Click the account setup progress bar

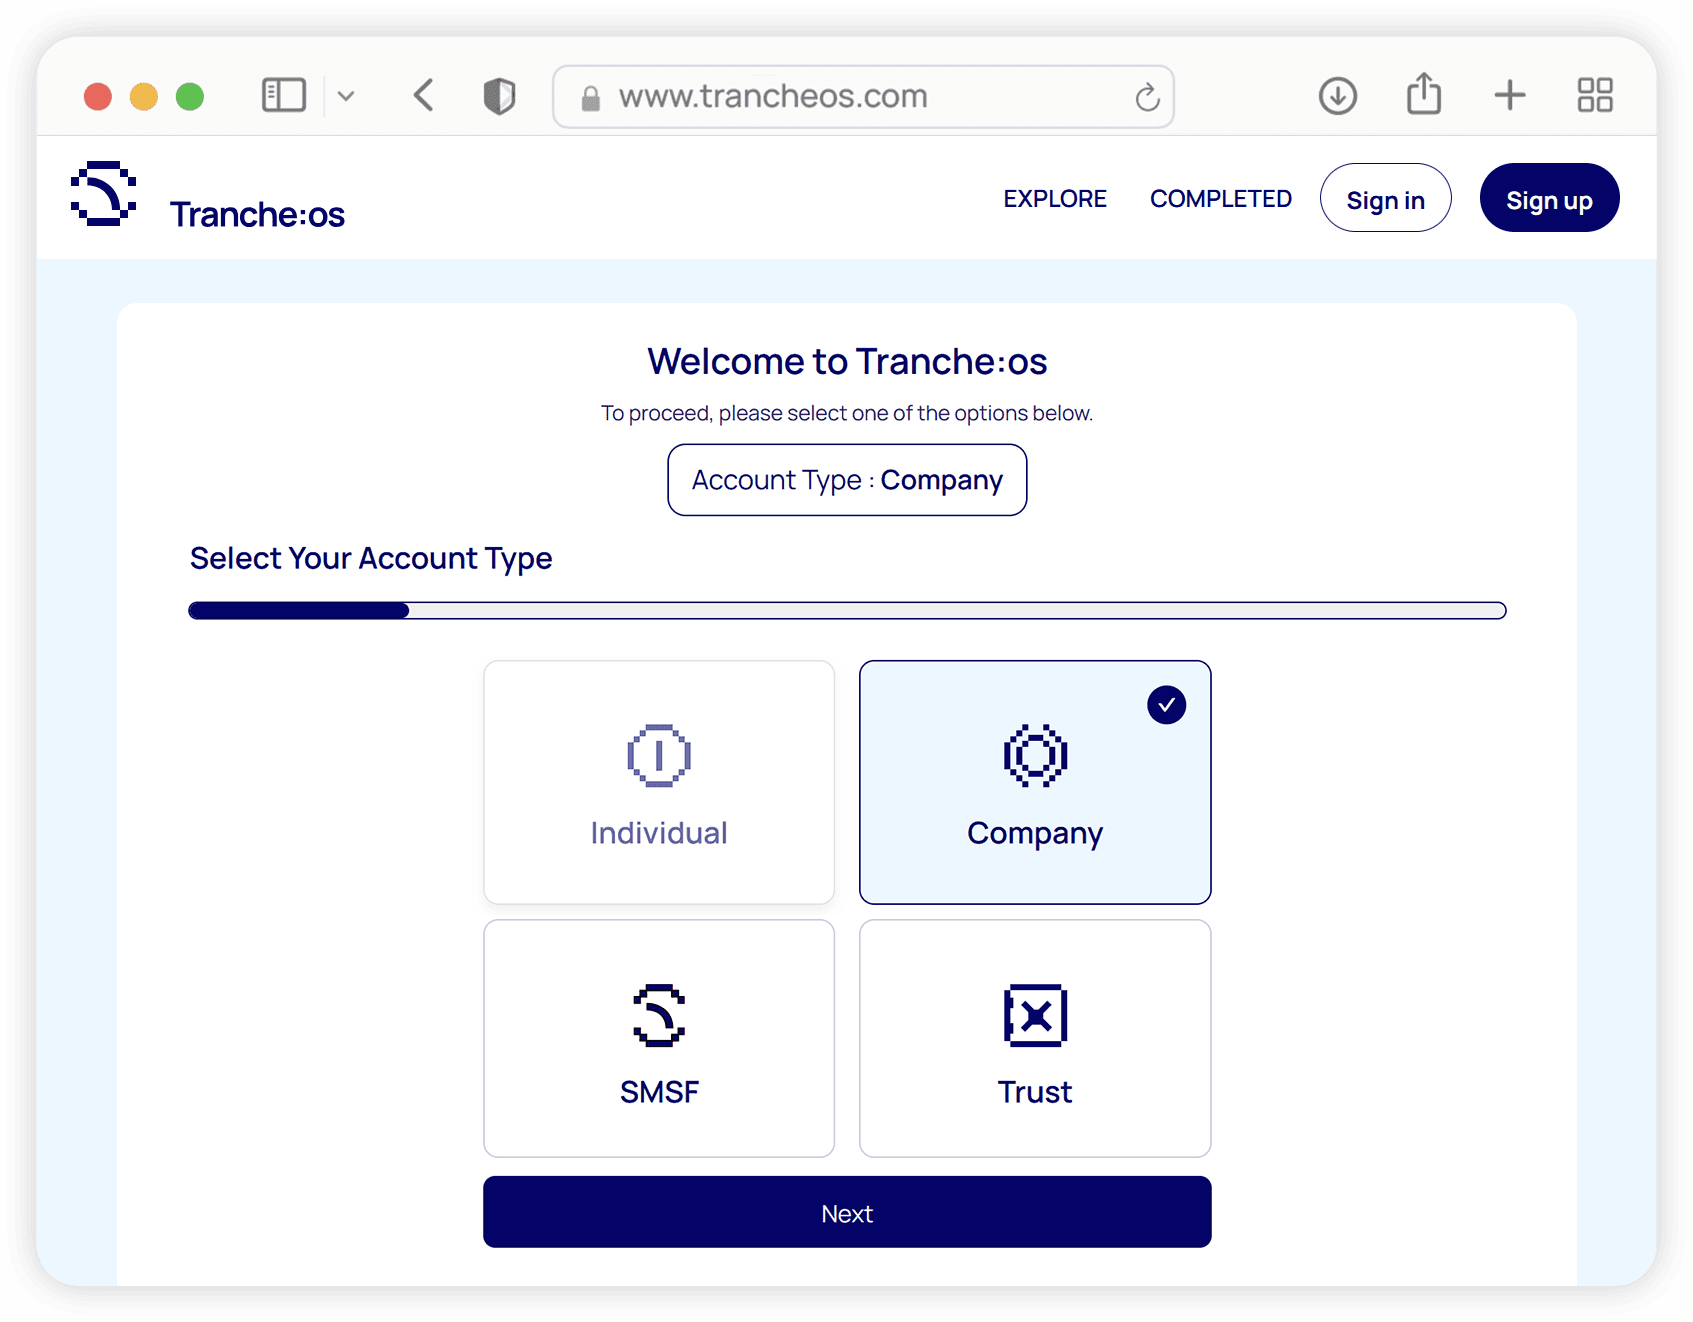point(846,611)
